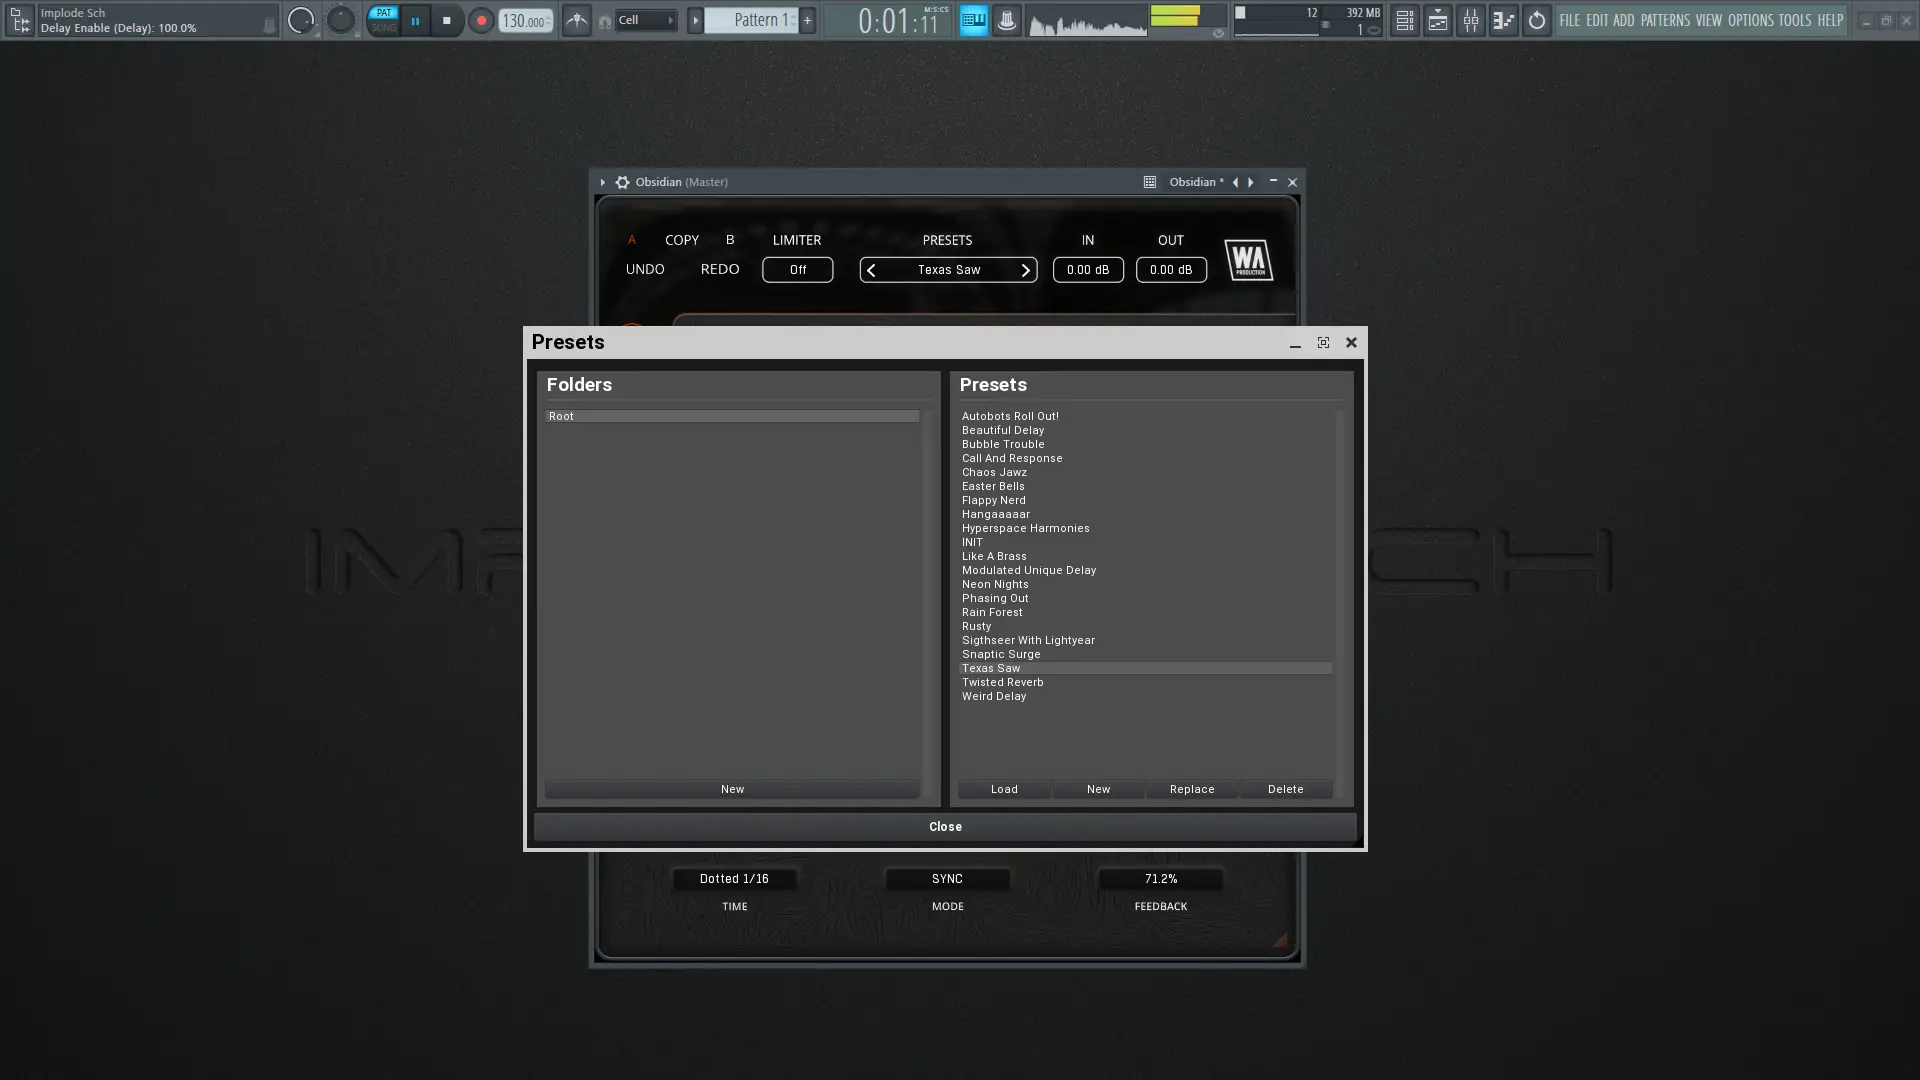Image resolution: width=1920 pixels, height=1080 pixels.
Task: Click the metronome icon
Action: [x=576, y=20]
